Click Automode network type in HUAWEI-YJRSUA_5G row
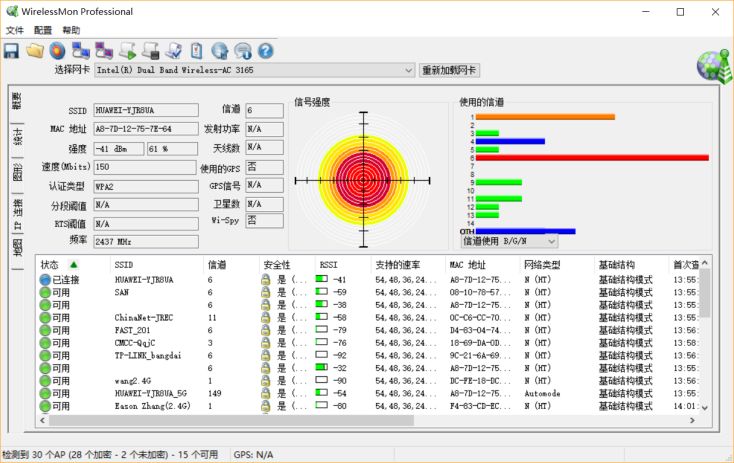Image resolution: width=734 pixels, height=463 pixels. pos(542,393)
